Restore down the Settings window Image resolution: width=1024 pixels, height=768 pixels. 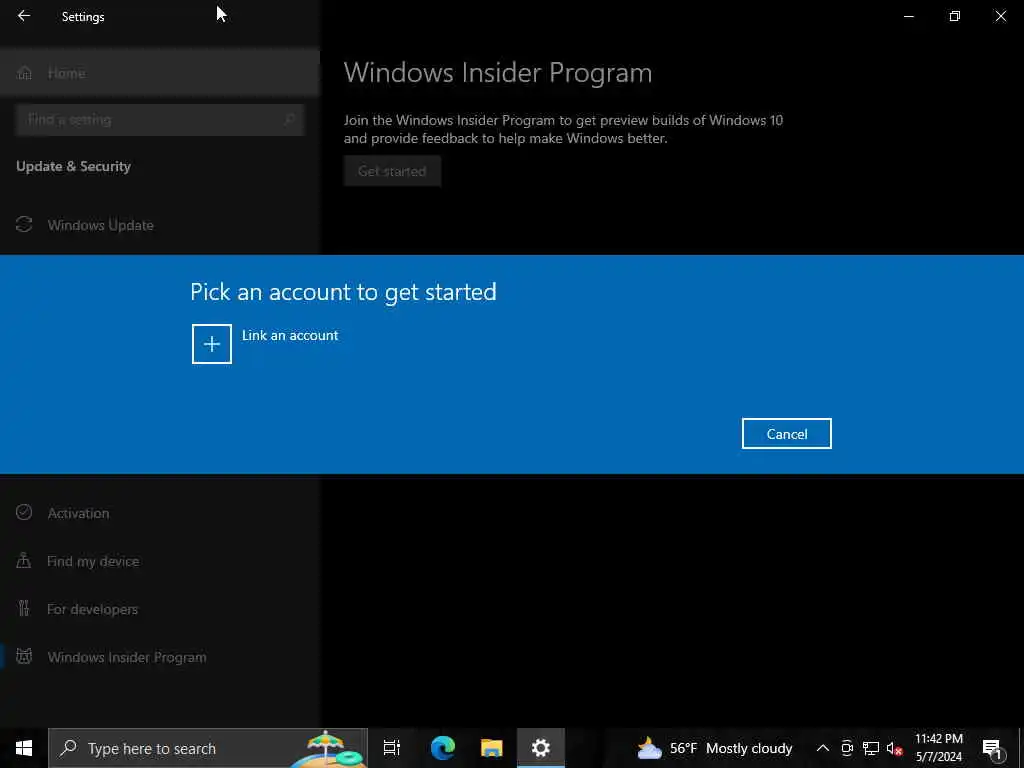pyautogui.click(x=955, y=16)
